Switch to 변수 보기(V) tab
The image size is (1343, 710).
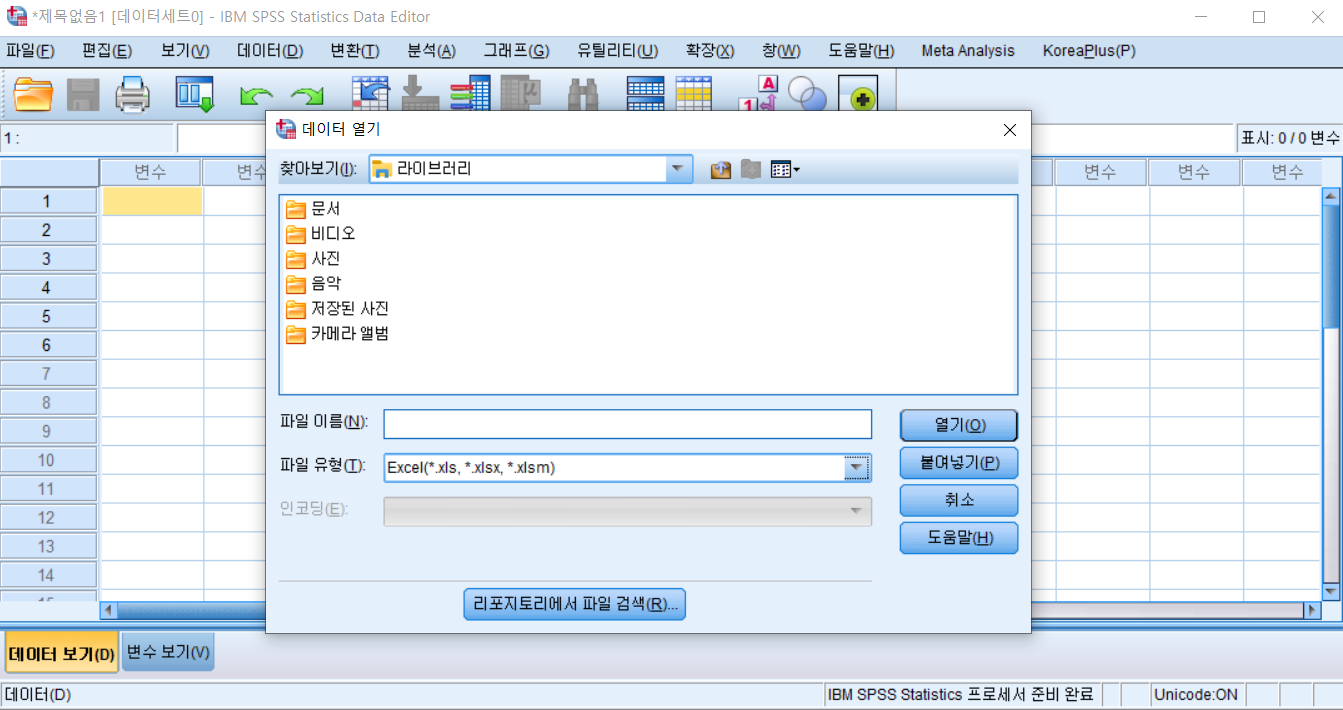168,653
